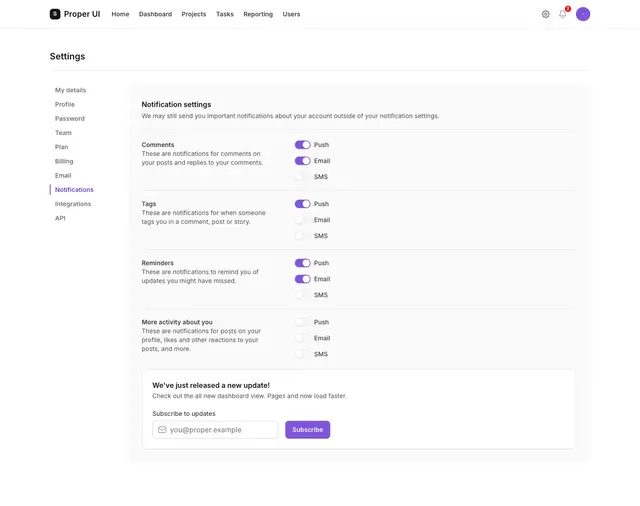Enable Tags SMS toggle
The image size is (640, 506).
(302, 236)
